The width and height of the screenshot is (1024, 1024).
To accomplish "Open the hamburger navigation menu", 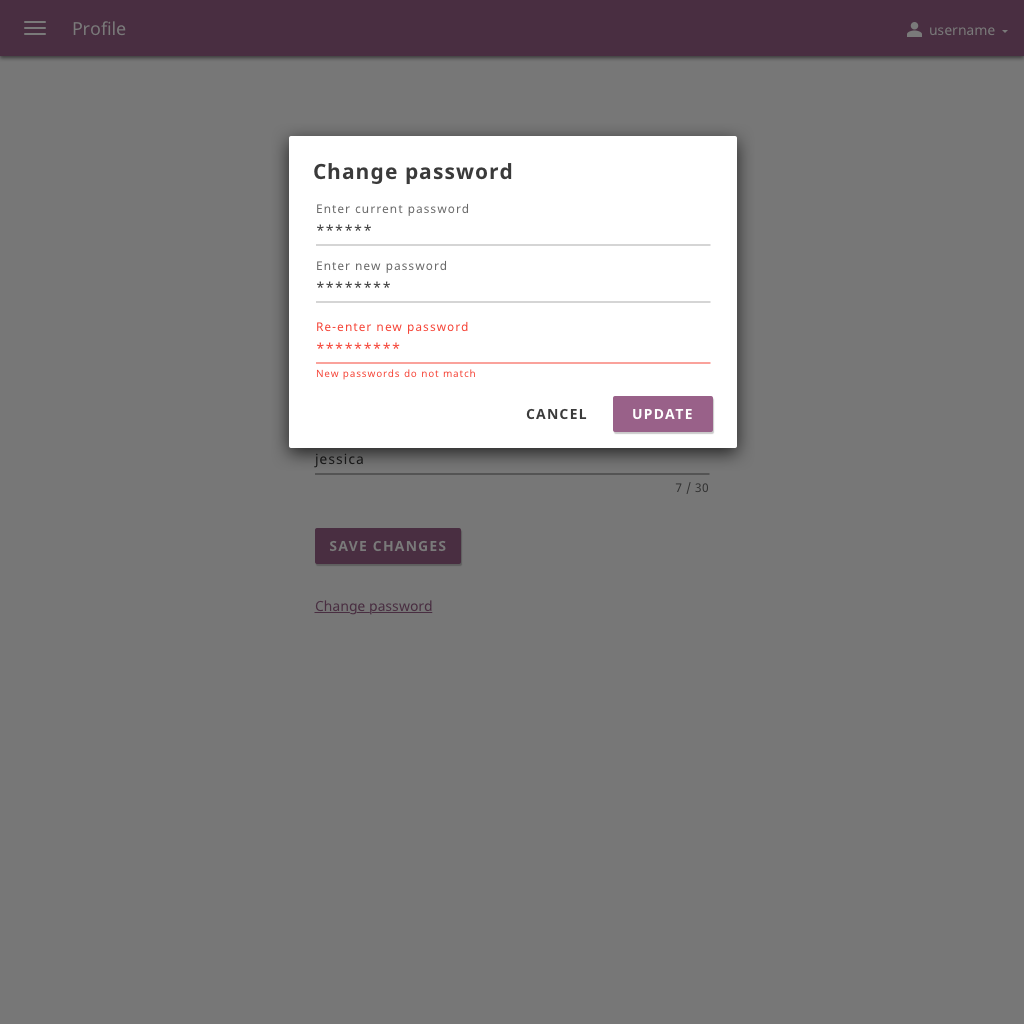I will point(35,28).
